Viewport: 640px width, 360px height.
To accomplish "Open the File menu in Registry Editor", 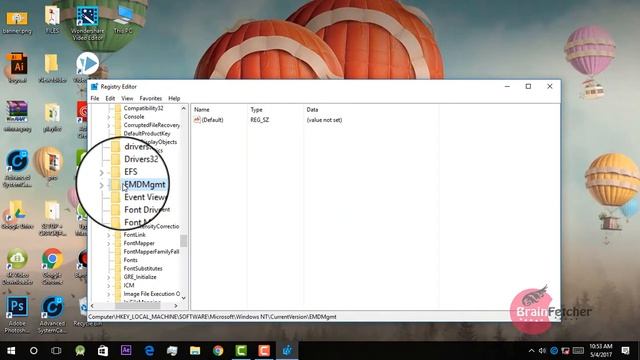I will tap(95, 98).
